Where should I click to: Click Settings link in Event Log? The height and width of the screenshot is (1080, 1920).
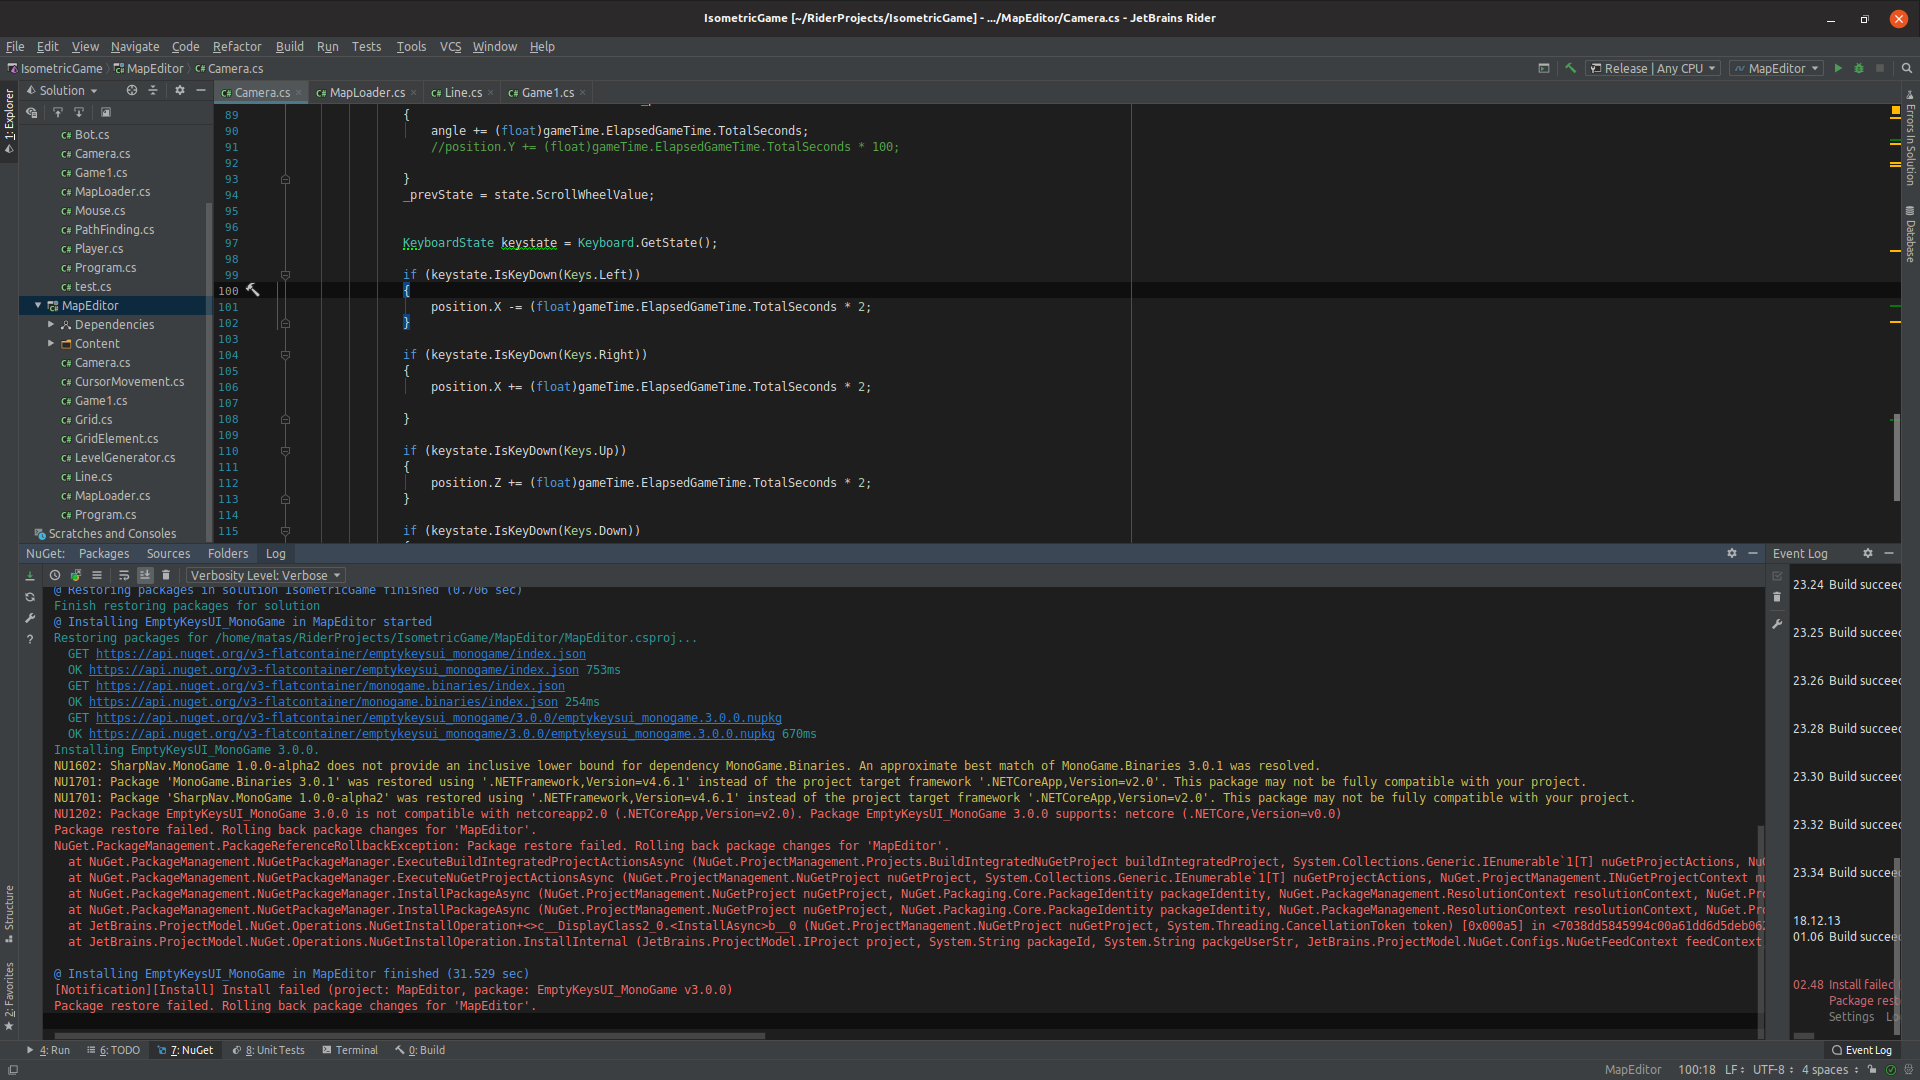click(1851, 1016)
